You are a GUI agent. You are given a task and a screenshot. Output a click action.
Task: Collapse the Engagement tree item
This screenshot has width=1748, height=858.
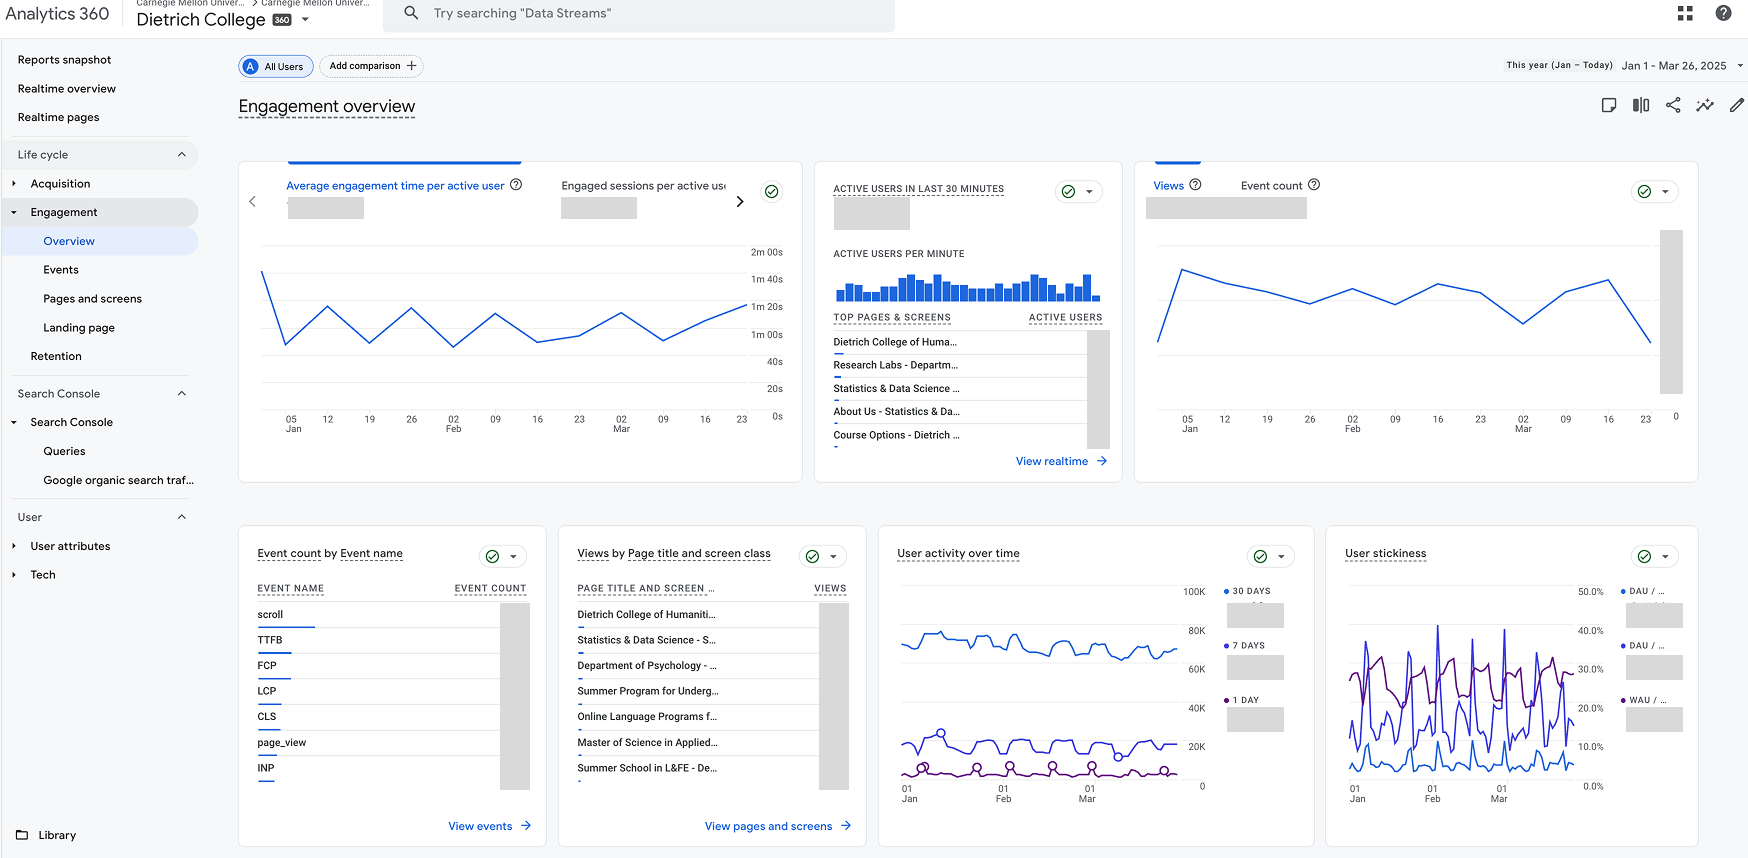(14, 213)
